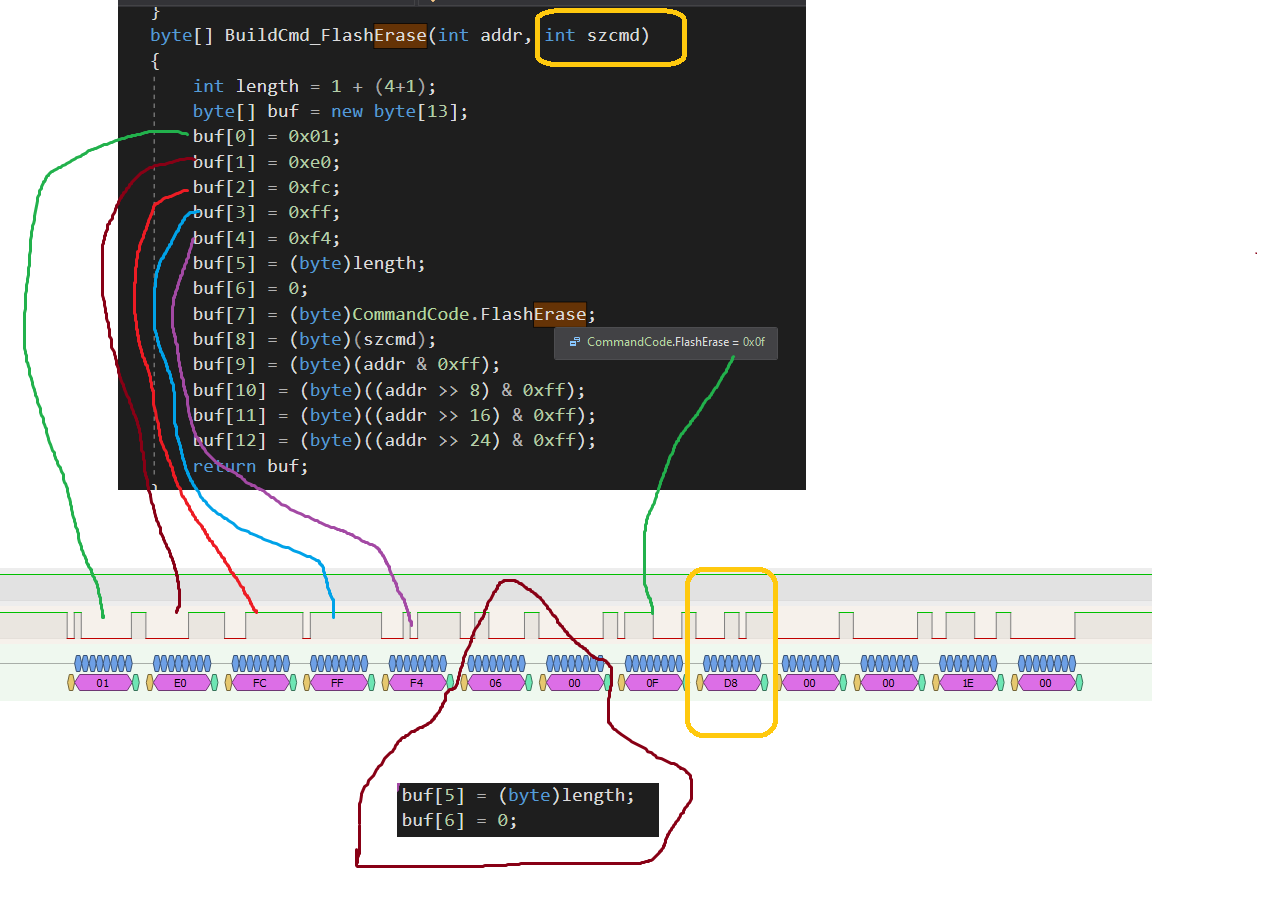Screen dimensions: 1276x920
Task: Select decoded byte '06' in the analyzer trace
Action: (496, 683)
